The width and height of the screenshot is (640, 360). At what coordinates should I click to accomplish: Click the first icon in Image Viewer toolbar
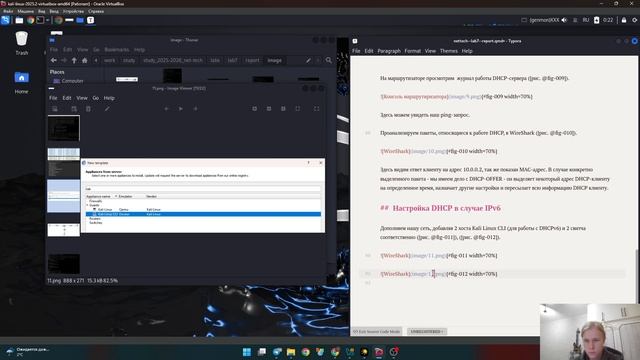click(55, 109)
